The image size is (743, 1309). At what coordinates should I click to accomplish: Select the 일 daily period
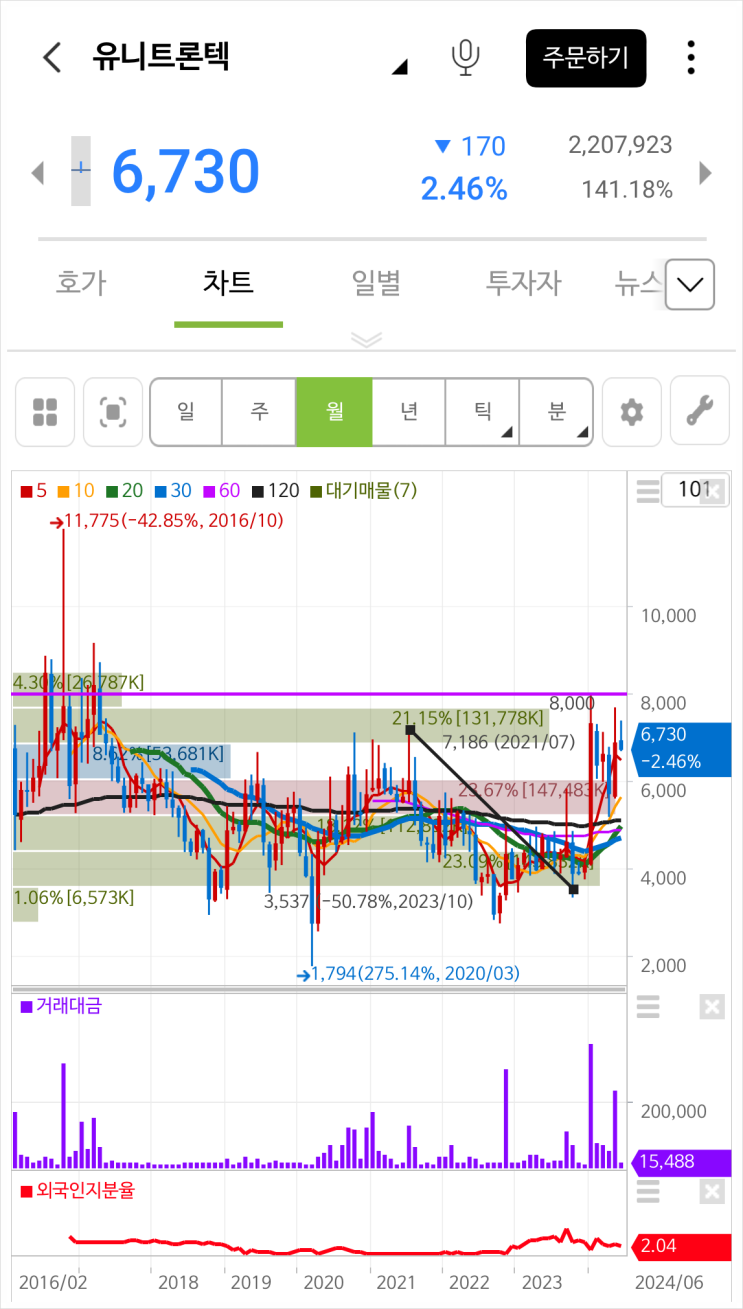(x=186, y=412)
